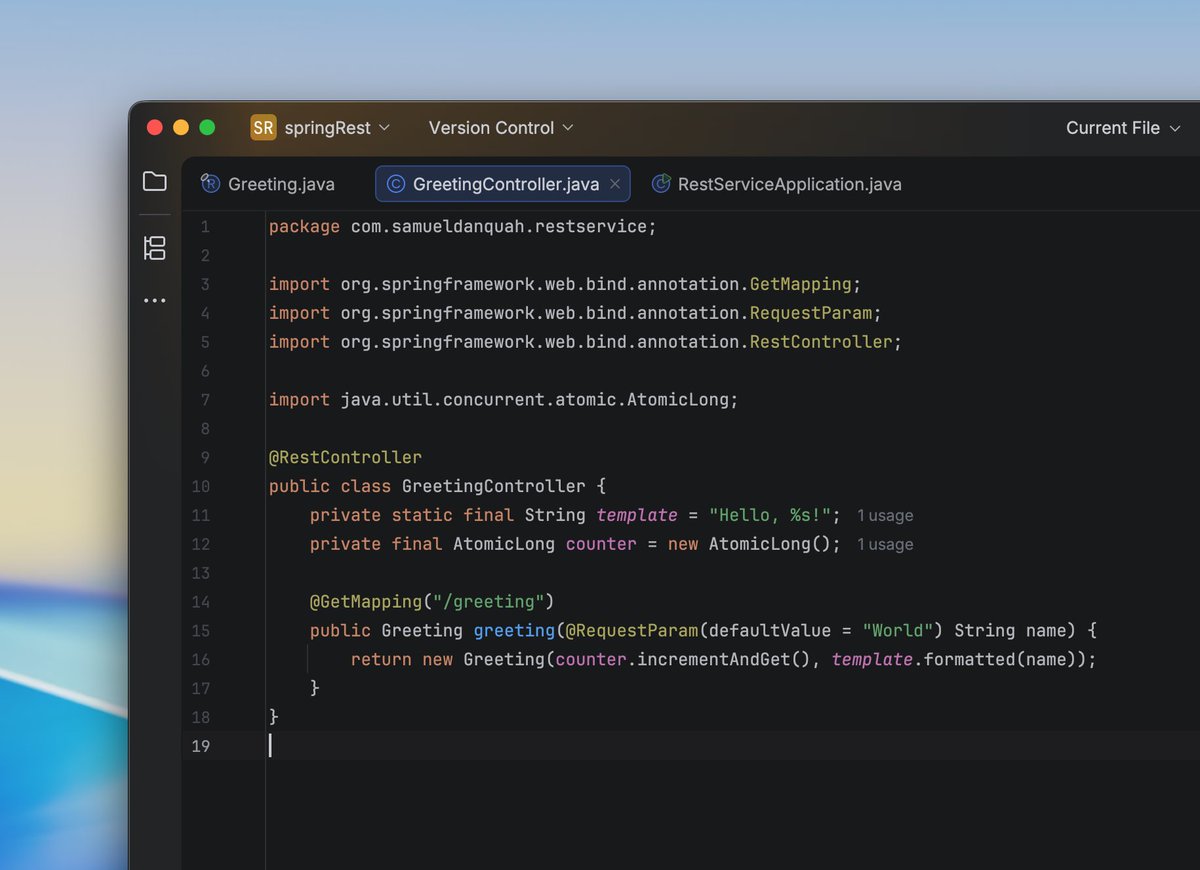Switch to the RestServiceApplication.java tab
The height and width of the screenshot is (870, 1200).
tap(777, 184)
